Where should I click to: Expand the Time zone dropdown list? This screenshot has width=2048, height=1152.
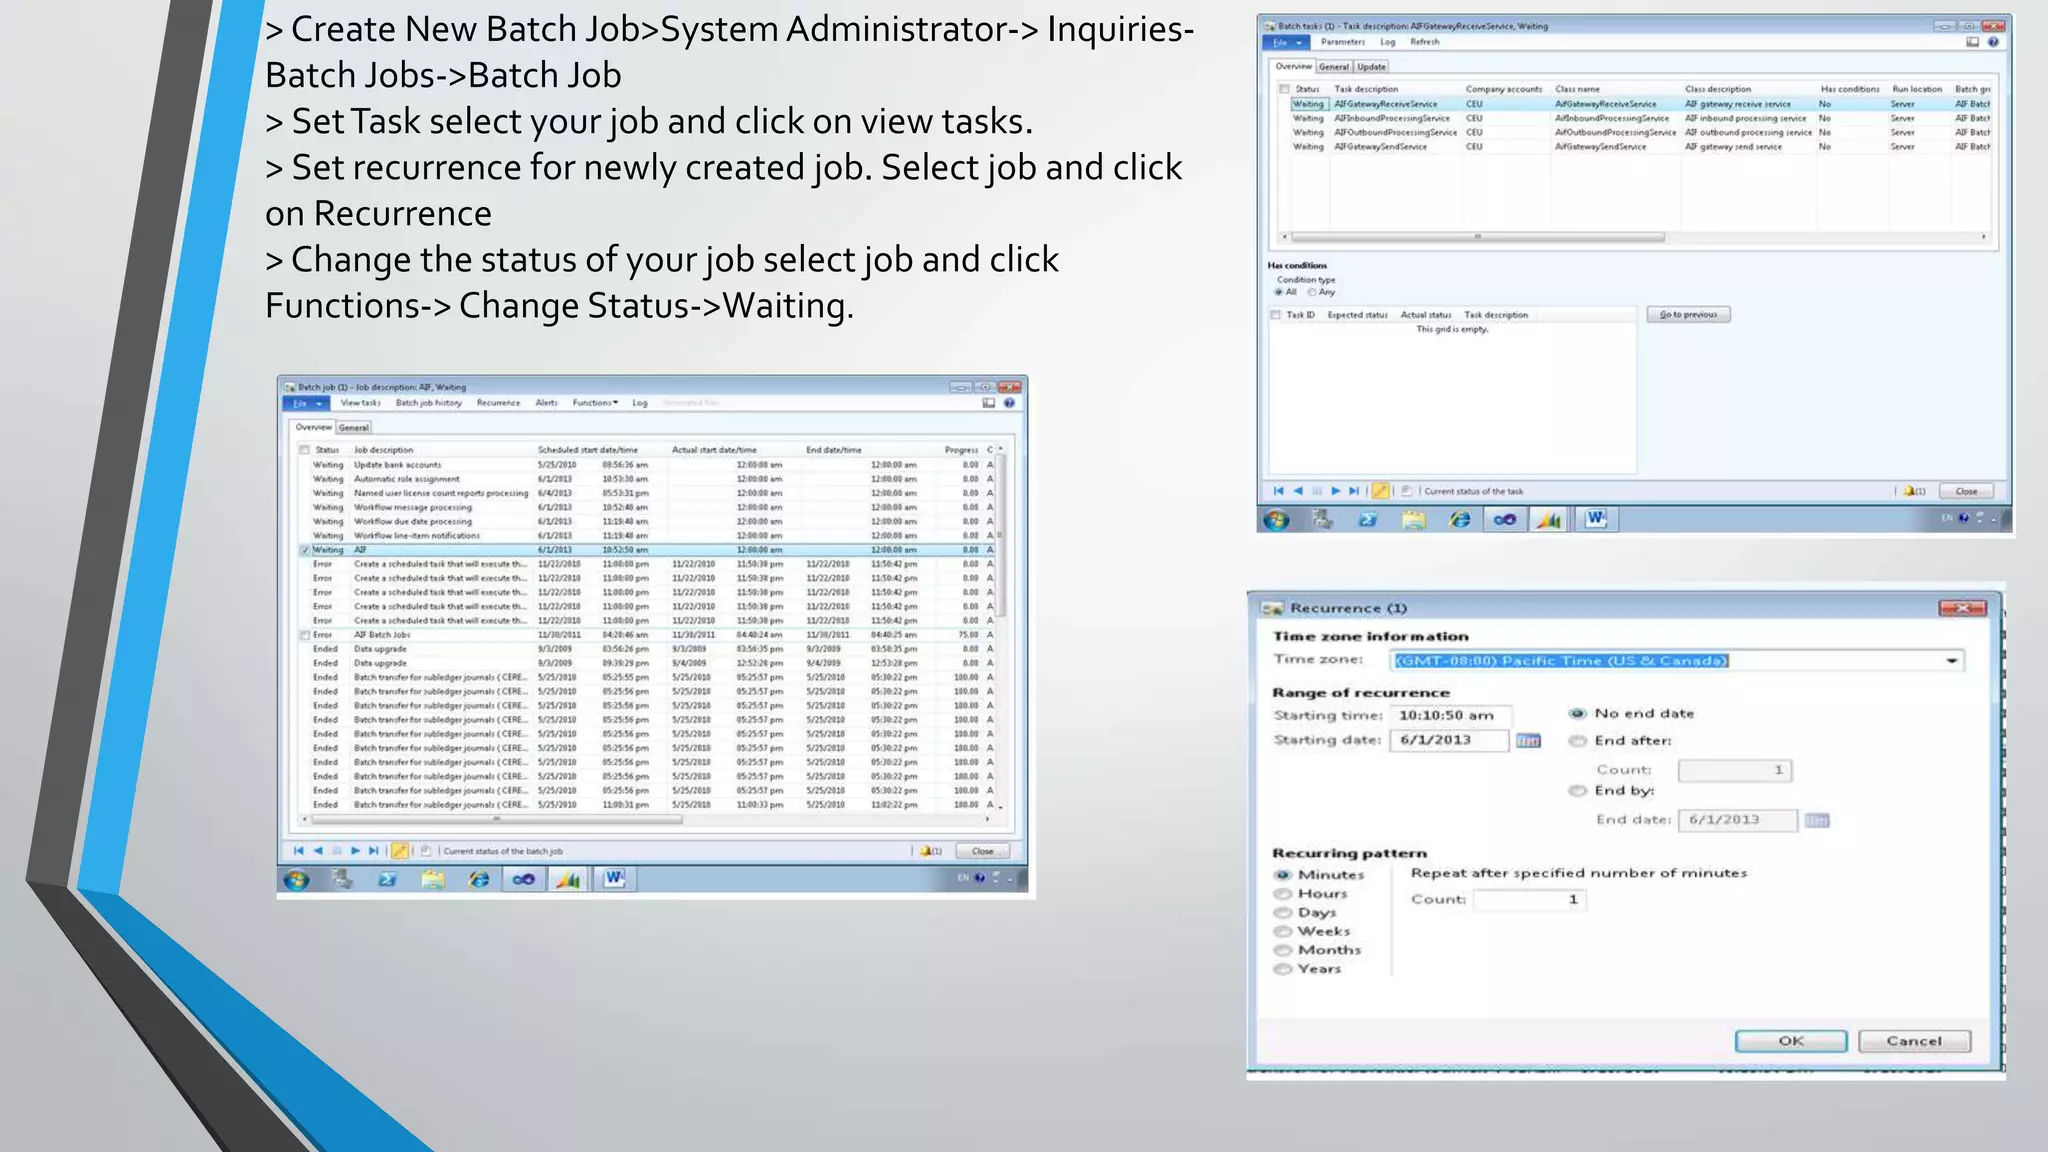[1951, 661]
